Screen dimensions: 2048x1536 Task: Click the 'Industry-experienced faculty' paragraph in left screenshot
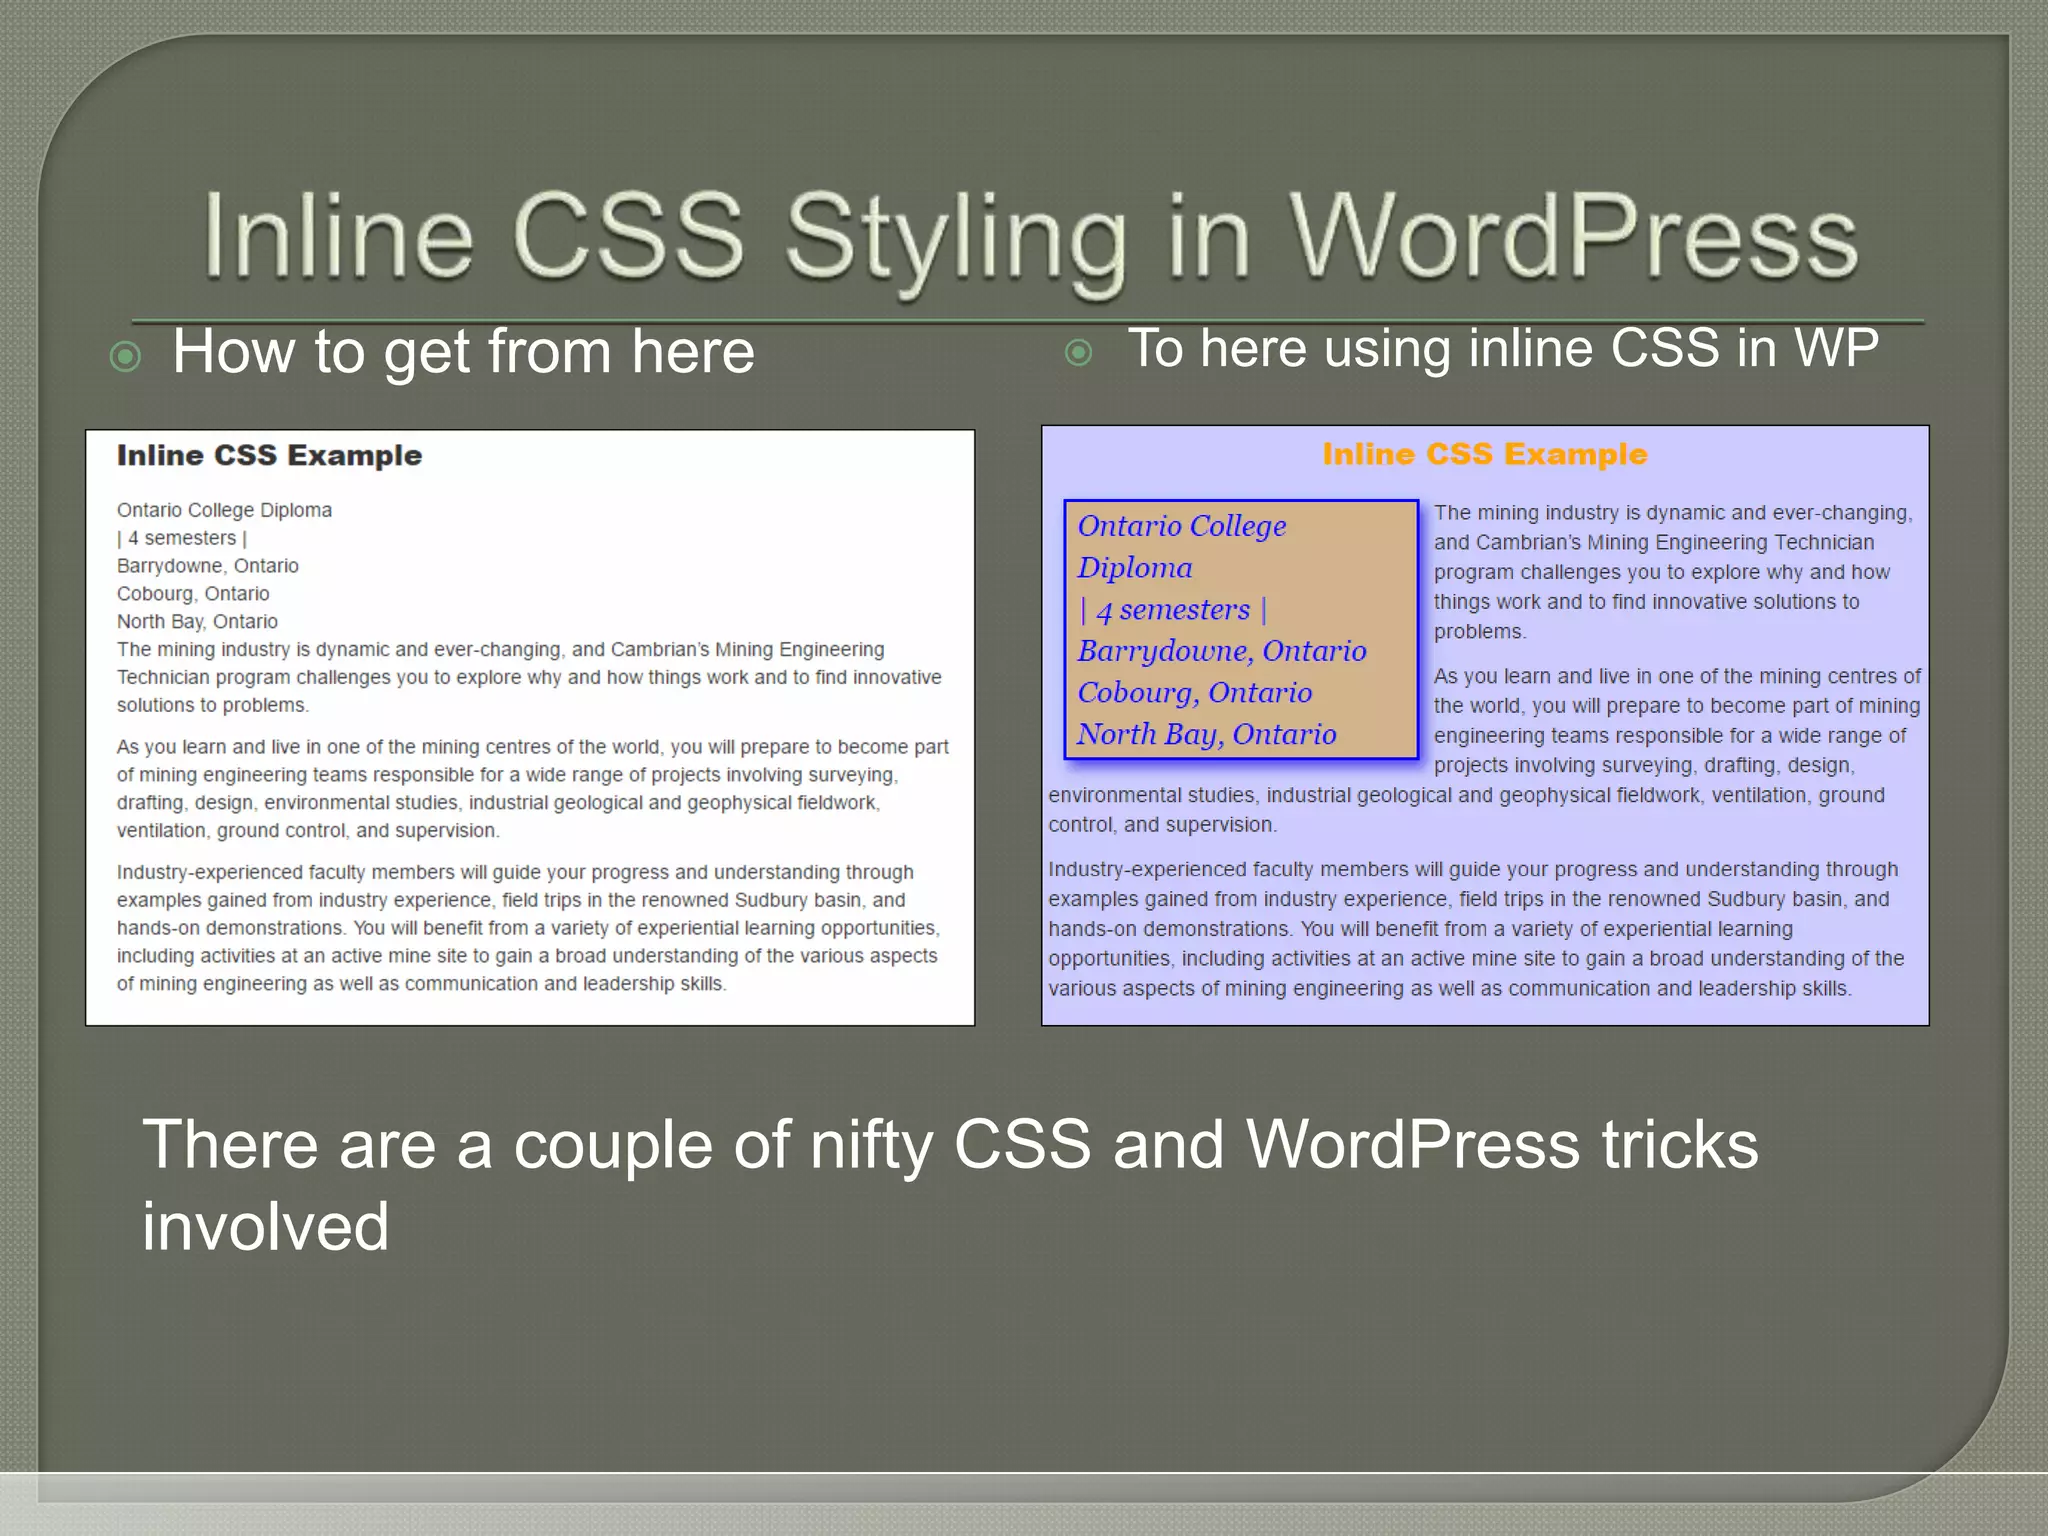[x=528, y=928]
